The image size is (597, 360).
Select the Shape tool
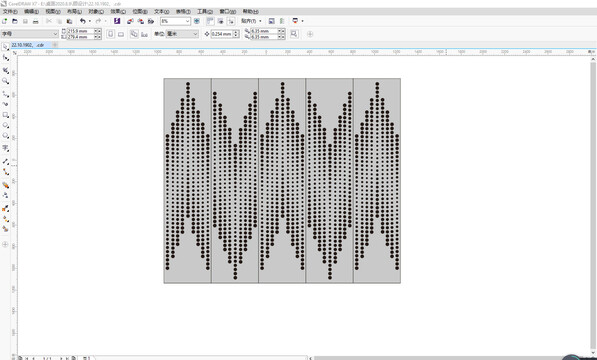pyautogui.click(x=5, y=58)
